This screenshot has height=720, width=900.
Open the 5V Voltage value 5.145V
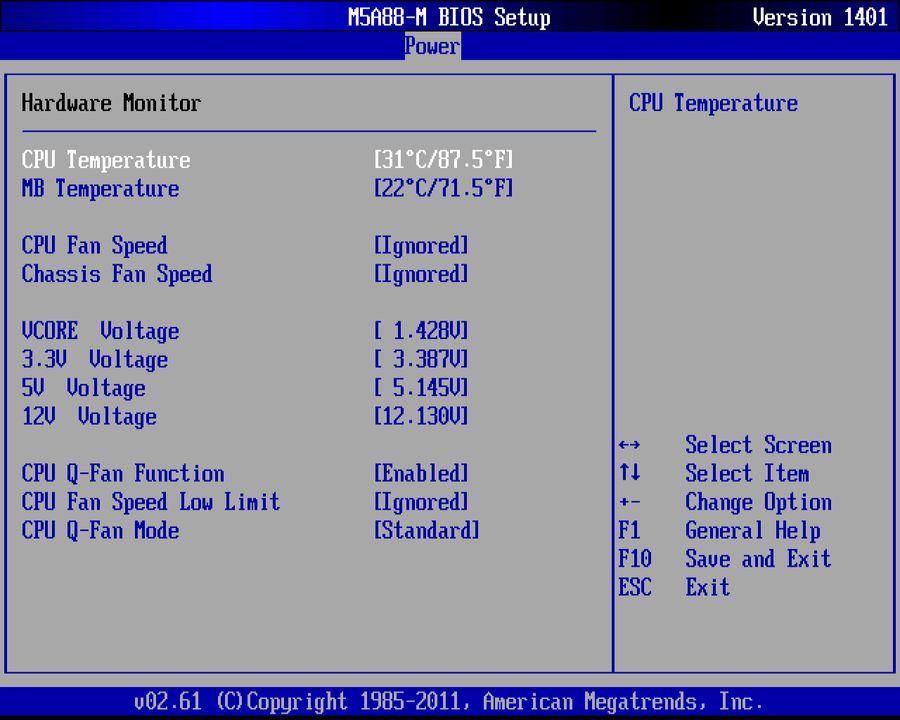421,388
